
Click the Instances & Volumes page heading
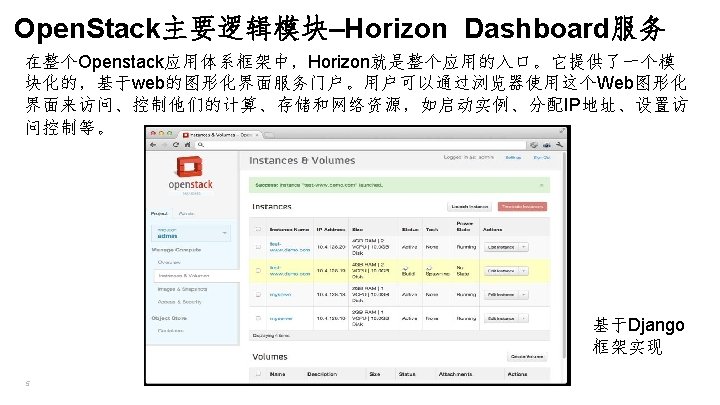coord(302,160)
